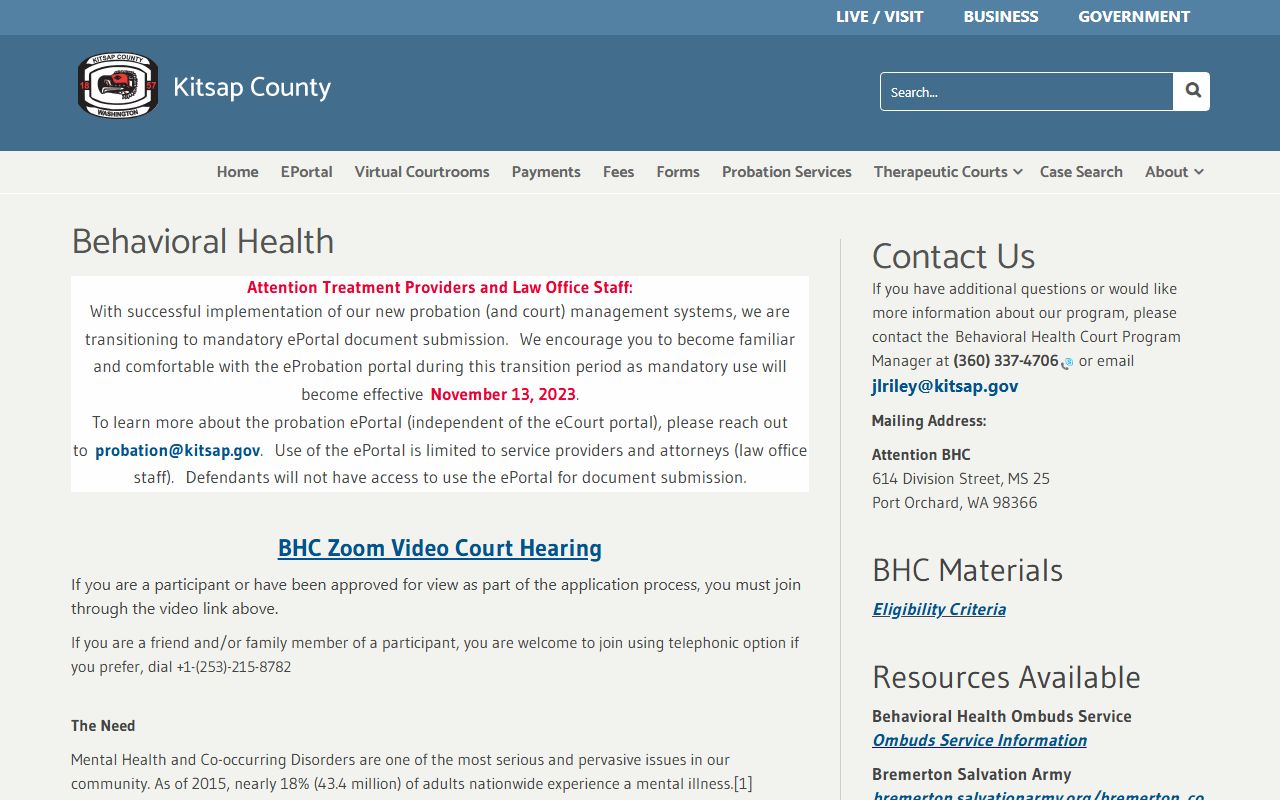Click the address line '614 Division Street, MS 25'
This screenshot has width=1280, height=800.
[x=961, y=478]
